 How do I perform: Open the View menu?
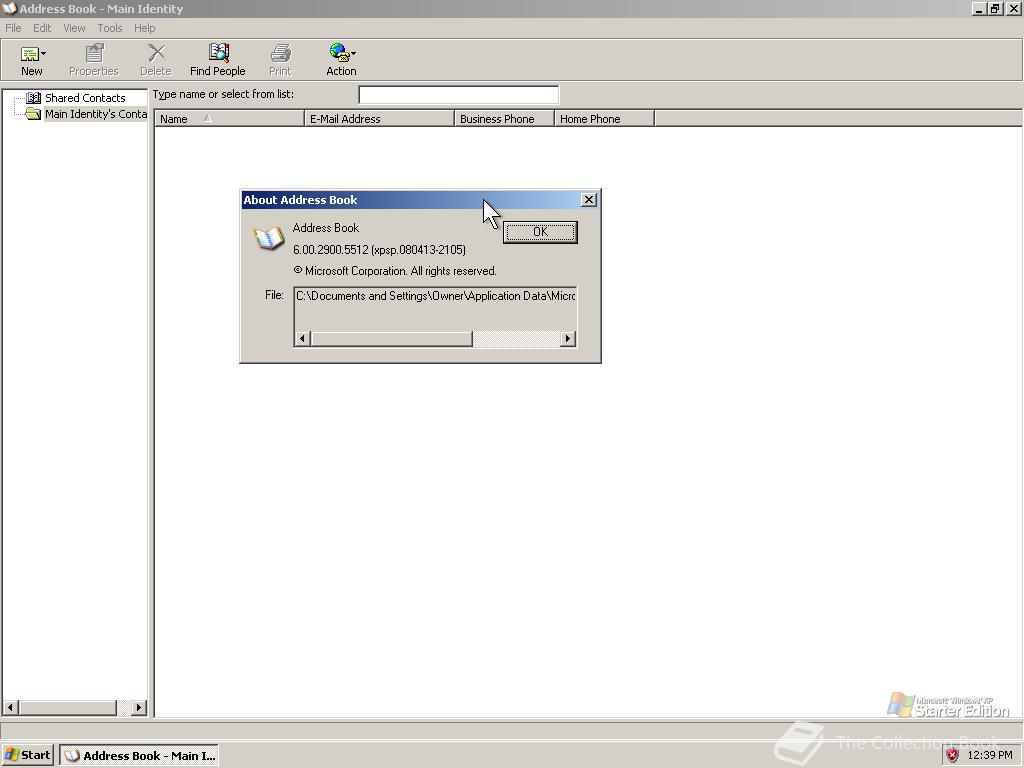click(74, 28)
